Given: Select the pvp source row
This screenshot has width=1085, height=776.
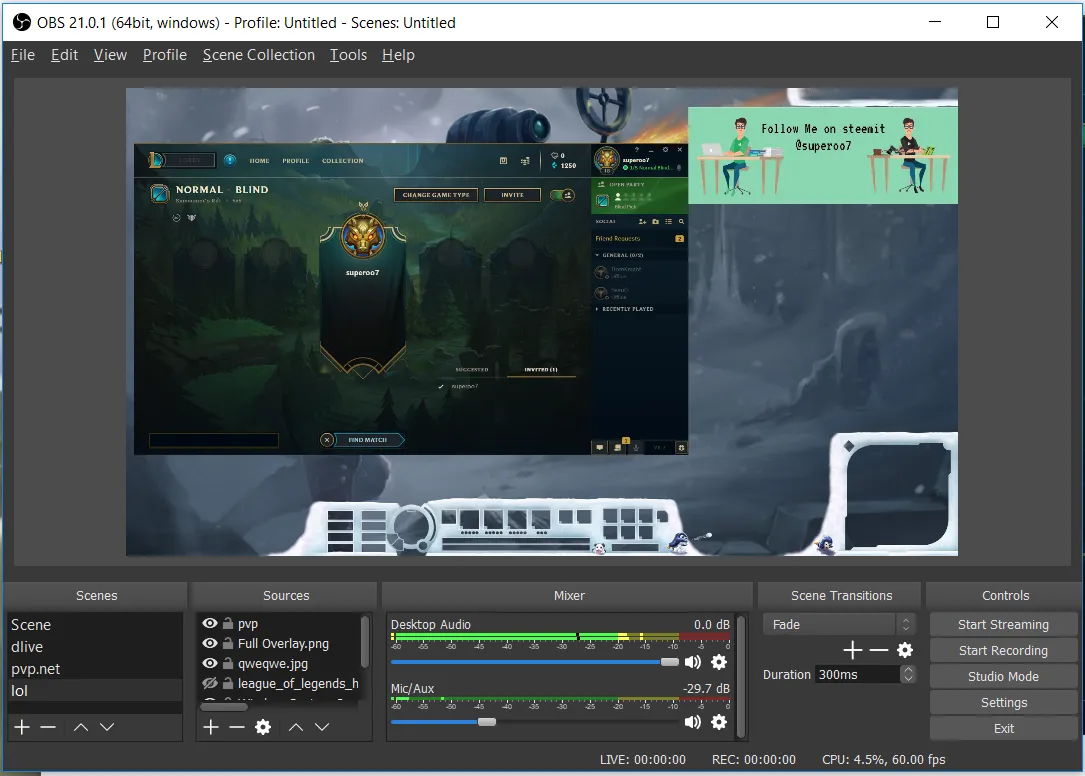Looking at the screenshot, I should point(280,623).
